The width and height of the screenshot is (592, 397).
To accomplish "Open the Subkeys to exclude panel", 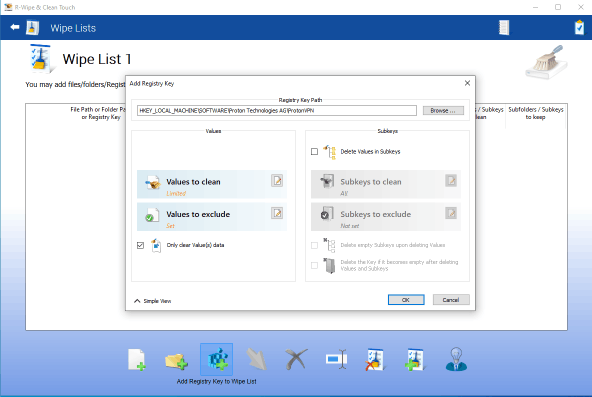I will click(x=386, y=217).
